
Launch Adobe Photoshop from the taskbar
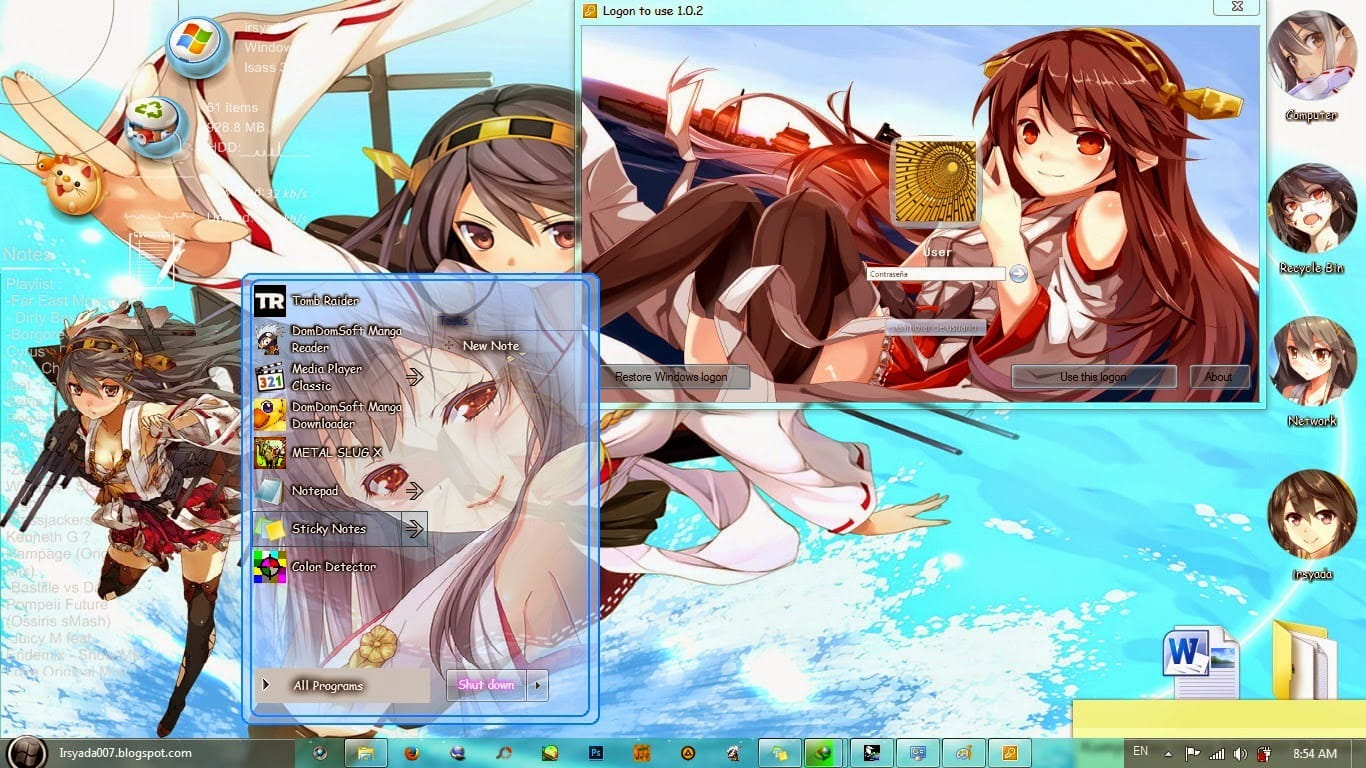[x=594, y=752]
